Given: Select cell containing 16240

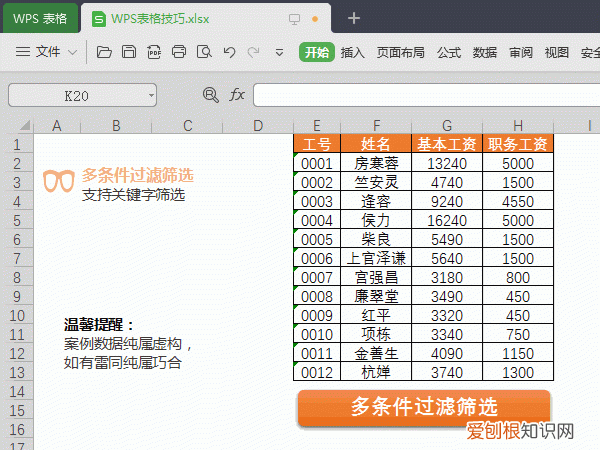Looking at the screenshot, I should point(447,220).
